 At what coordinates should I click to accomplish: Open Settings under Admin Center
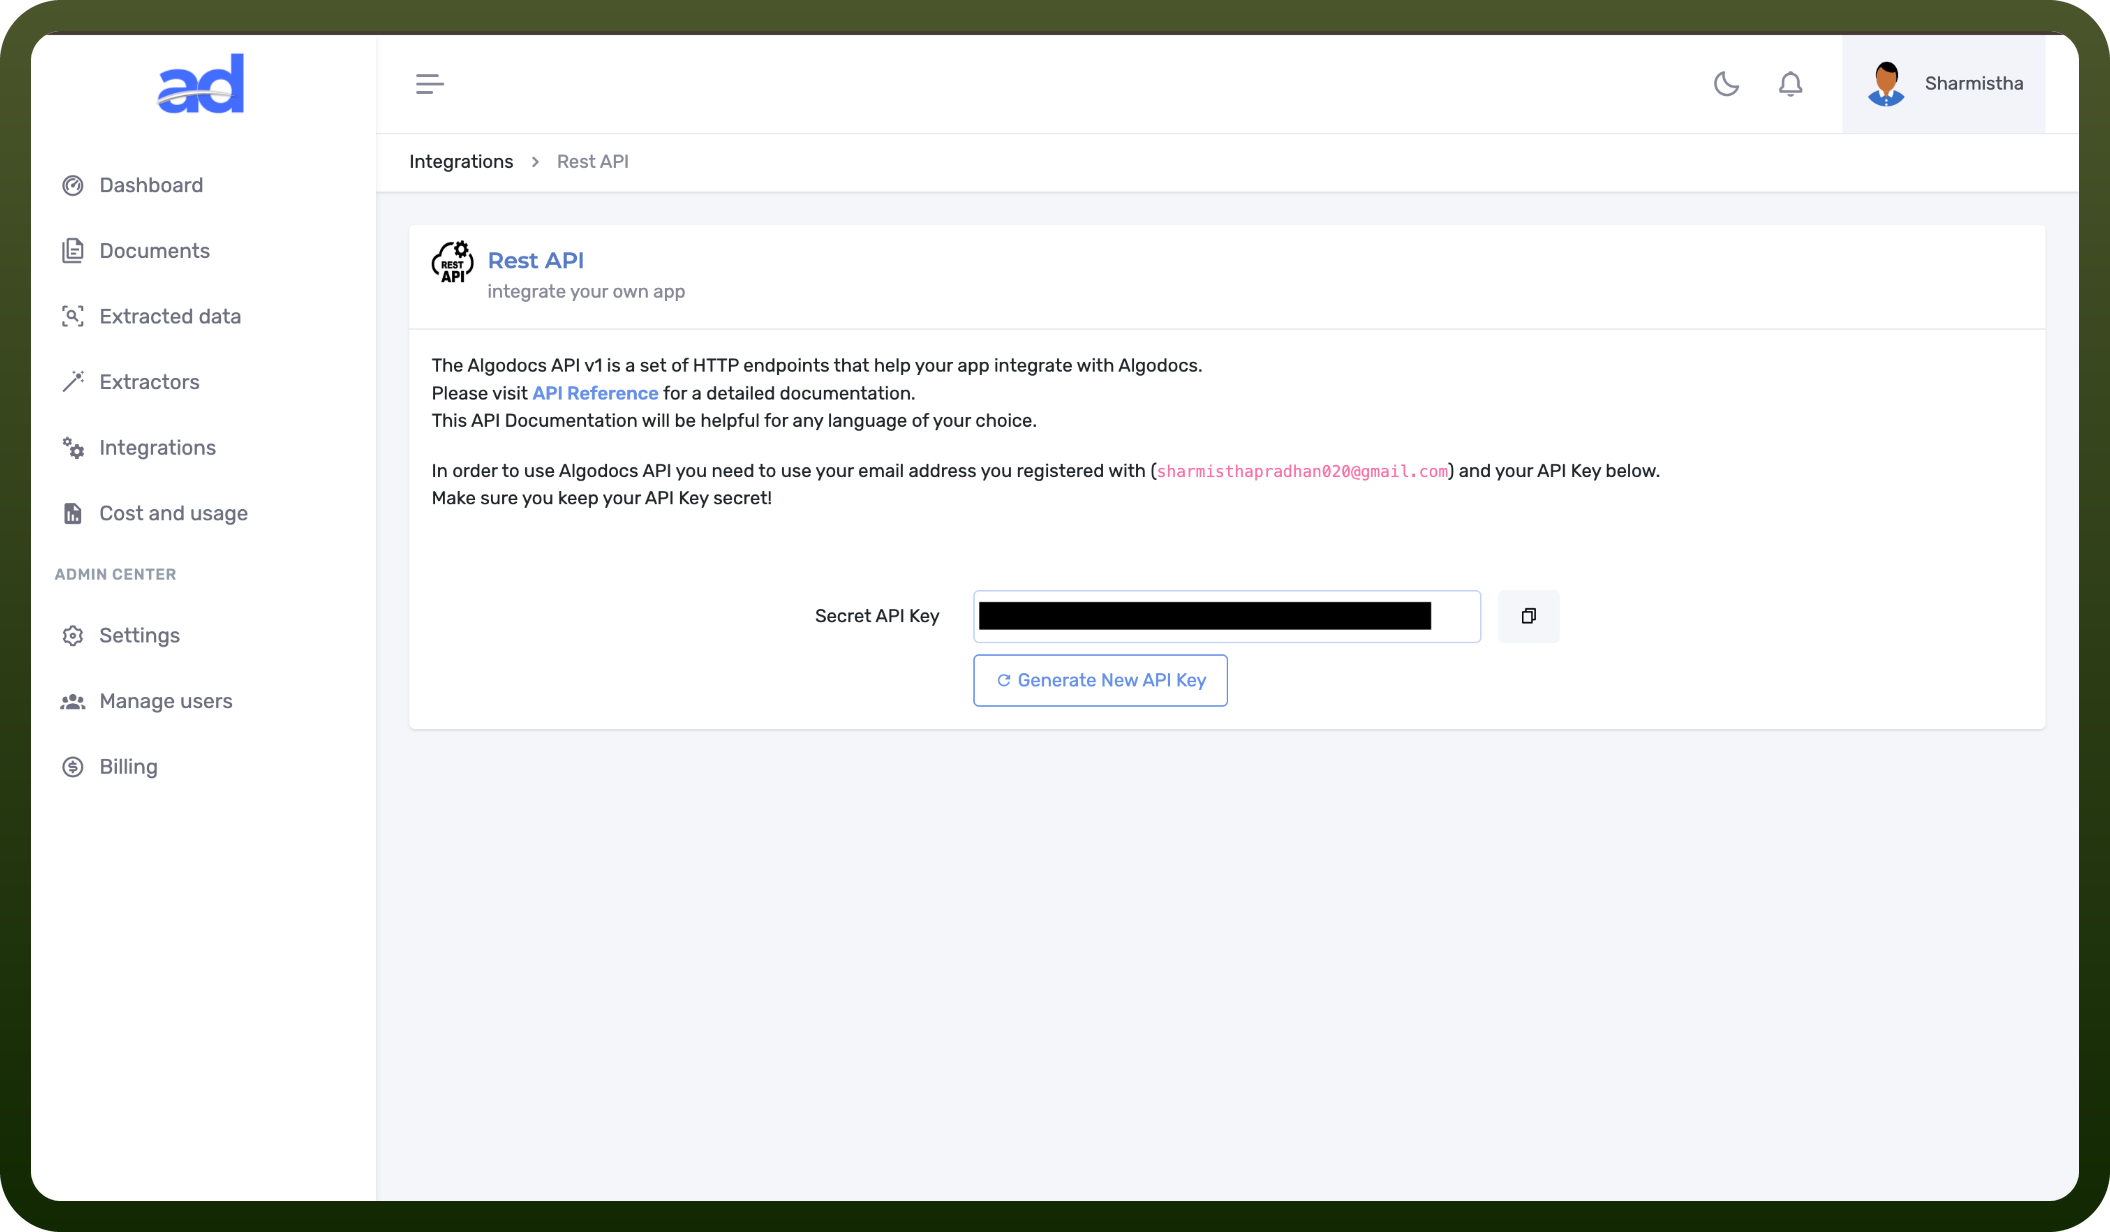pos(139,636)
